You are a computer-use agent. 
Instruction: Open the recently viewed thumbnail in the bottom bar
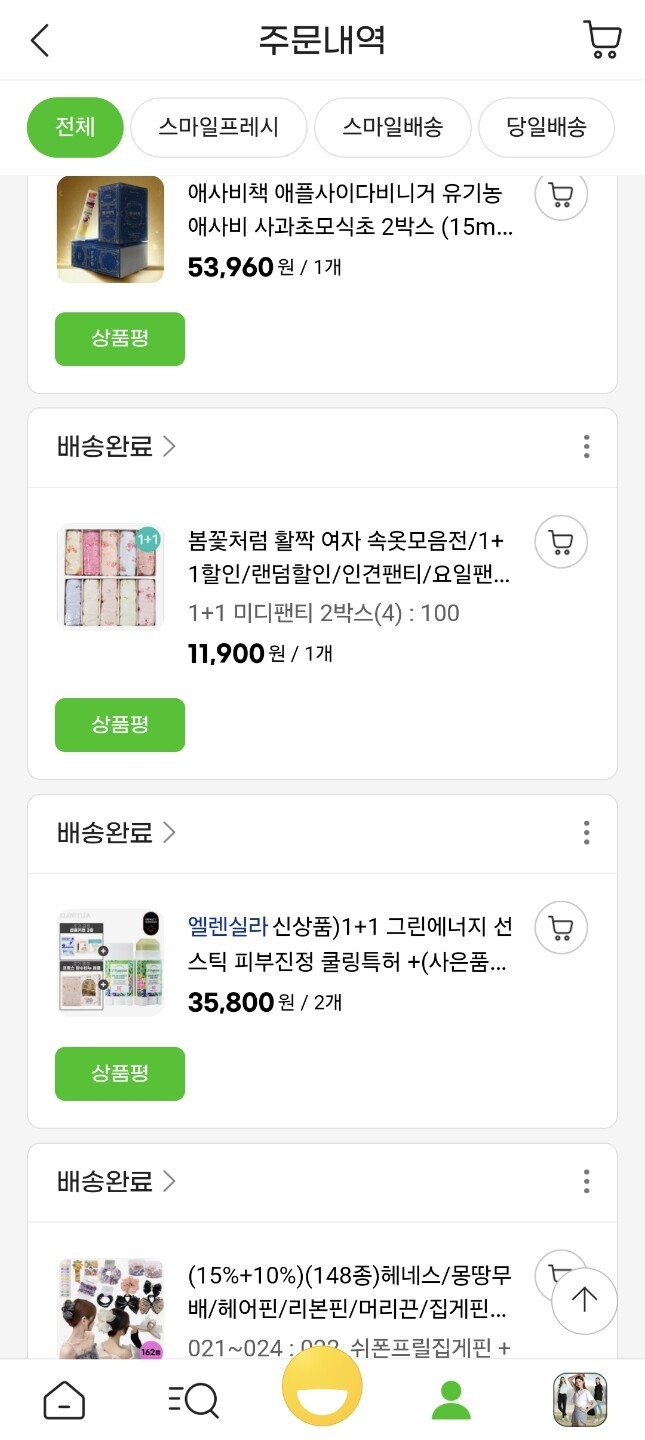click(580, 1400)
